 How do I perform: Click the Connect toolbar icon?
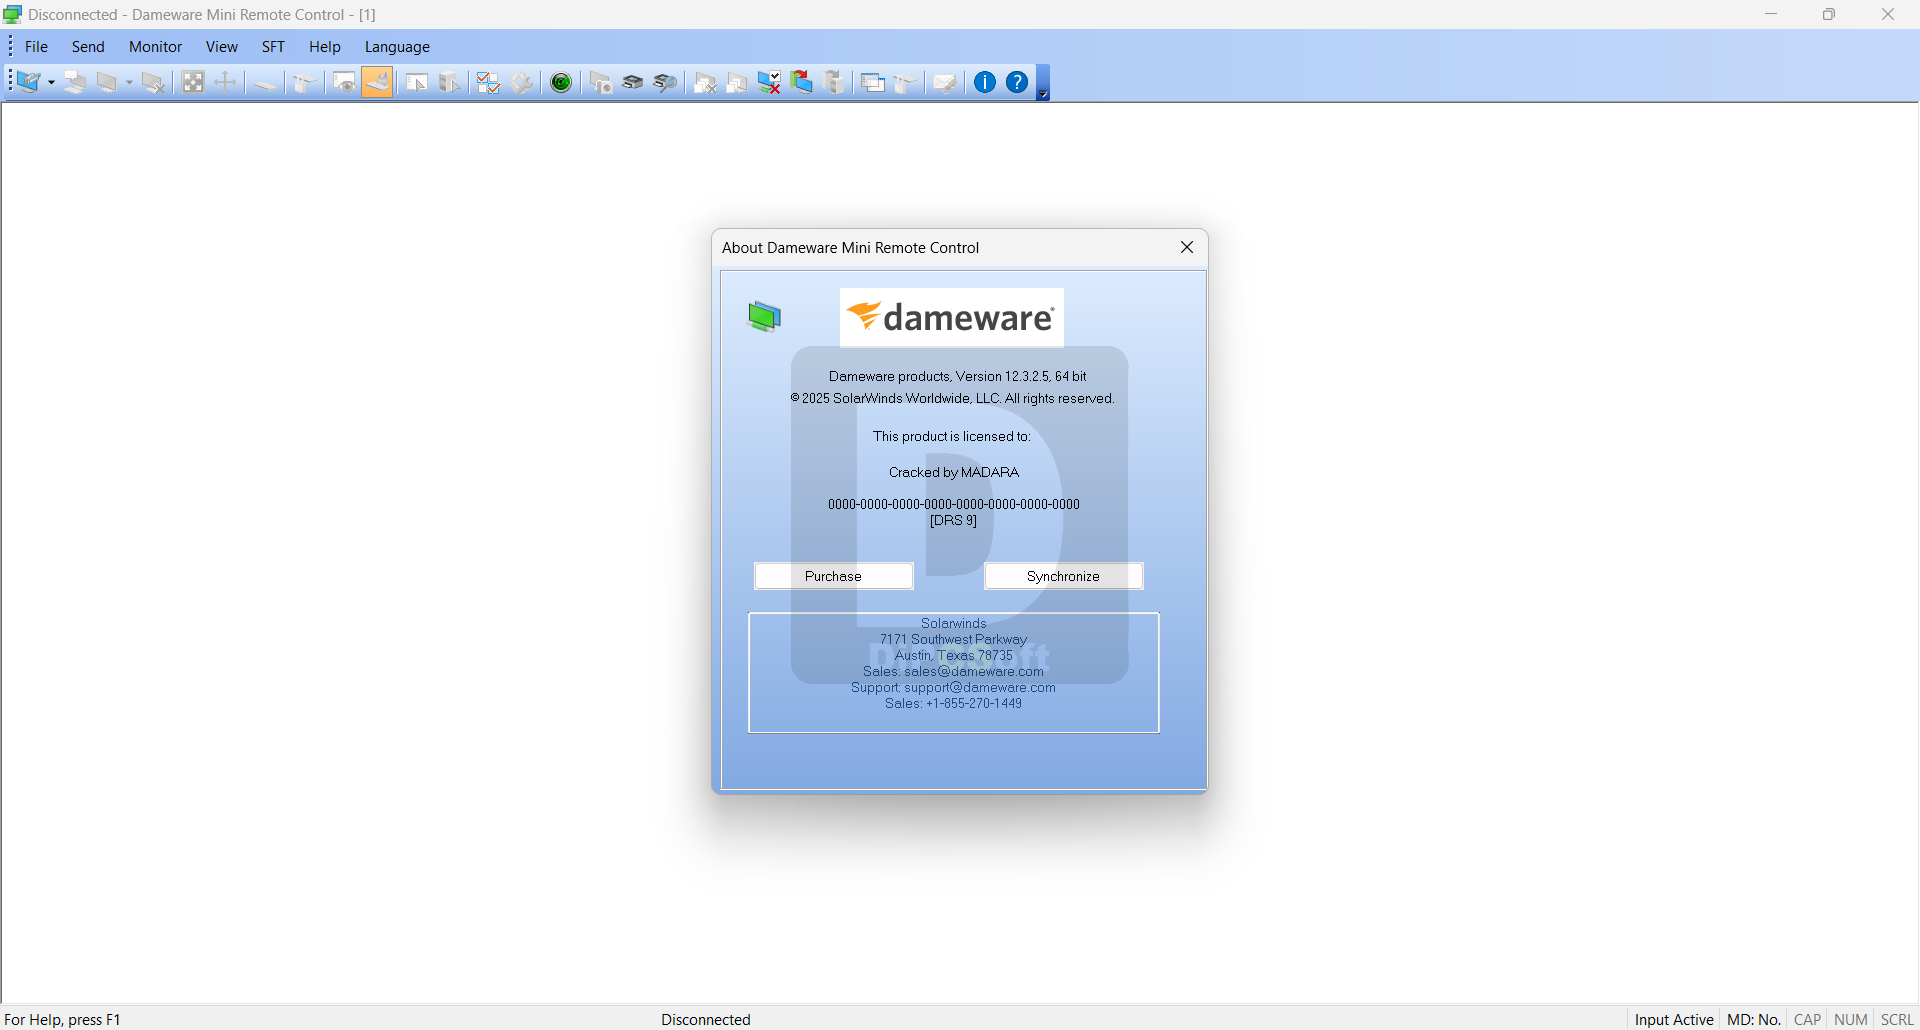coord(28,83)
